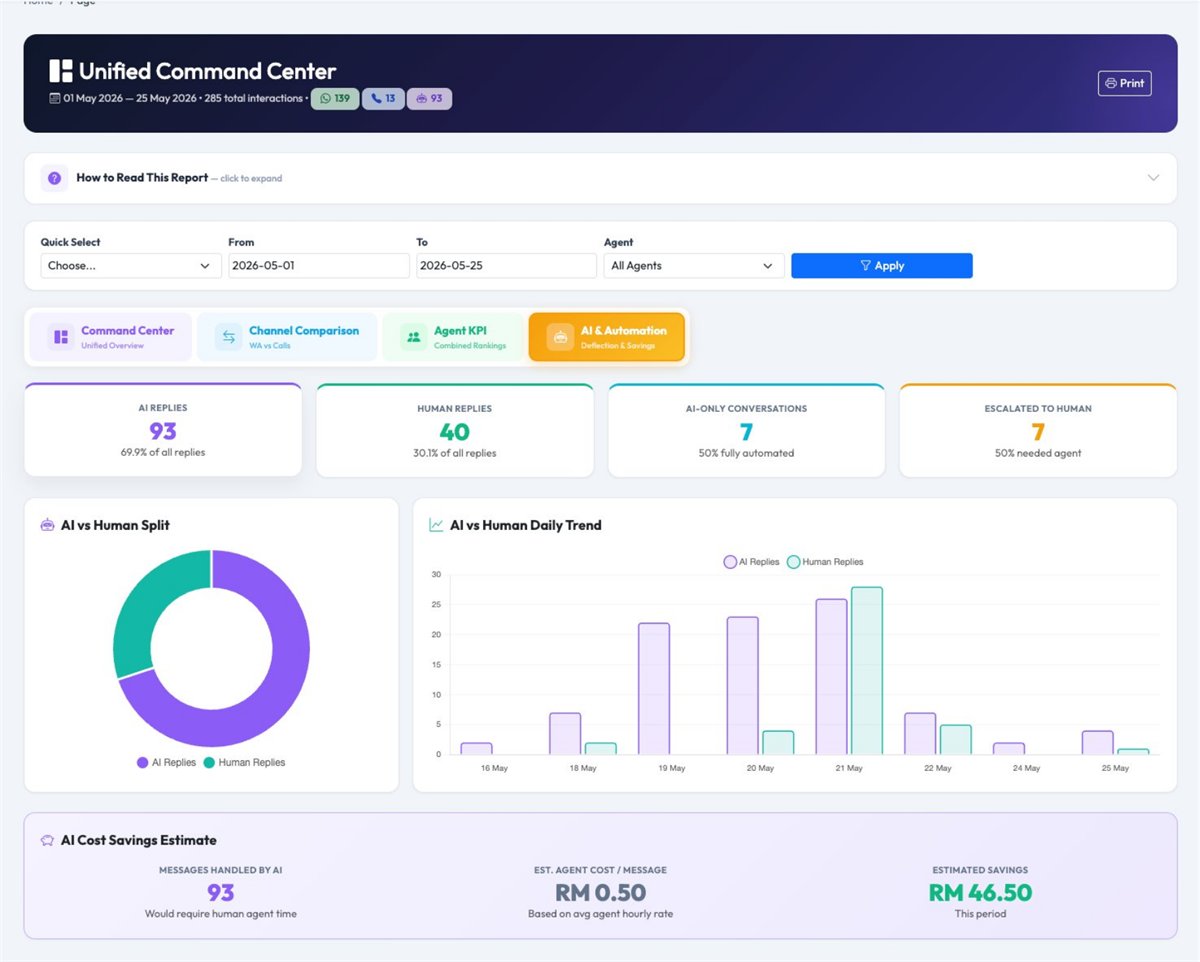Toggle AI Replies in the donut legend
The height and width of the screenshot is (962, 1200).
[x=167, y=762]
